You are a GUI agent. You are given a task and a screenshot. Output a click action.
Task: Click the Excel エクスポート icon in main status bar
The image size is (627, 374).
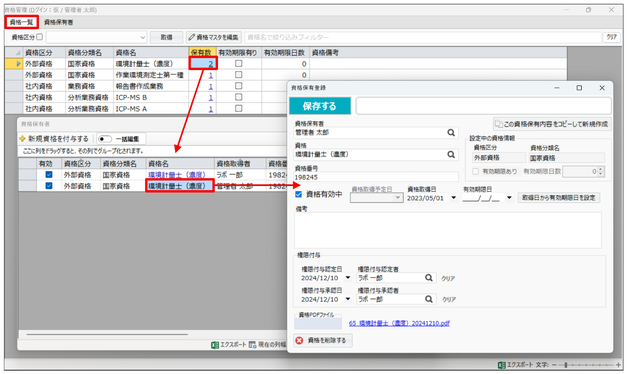click(501, 365)
